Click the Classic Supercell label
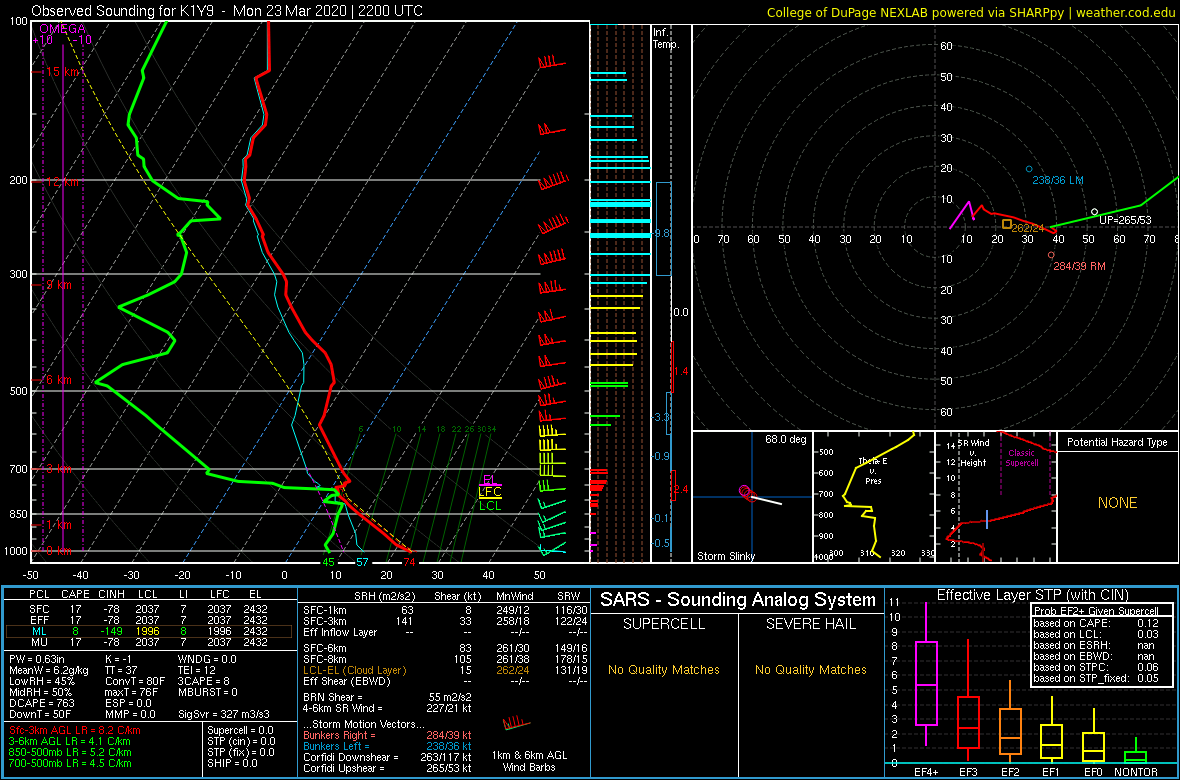 tap(1023, 459)
